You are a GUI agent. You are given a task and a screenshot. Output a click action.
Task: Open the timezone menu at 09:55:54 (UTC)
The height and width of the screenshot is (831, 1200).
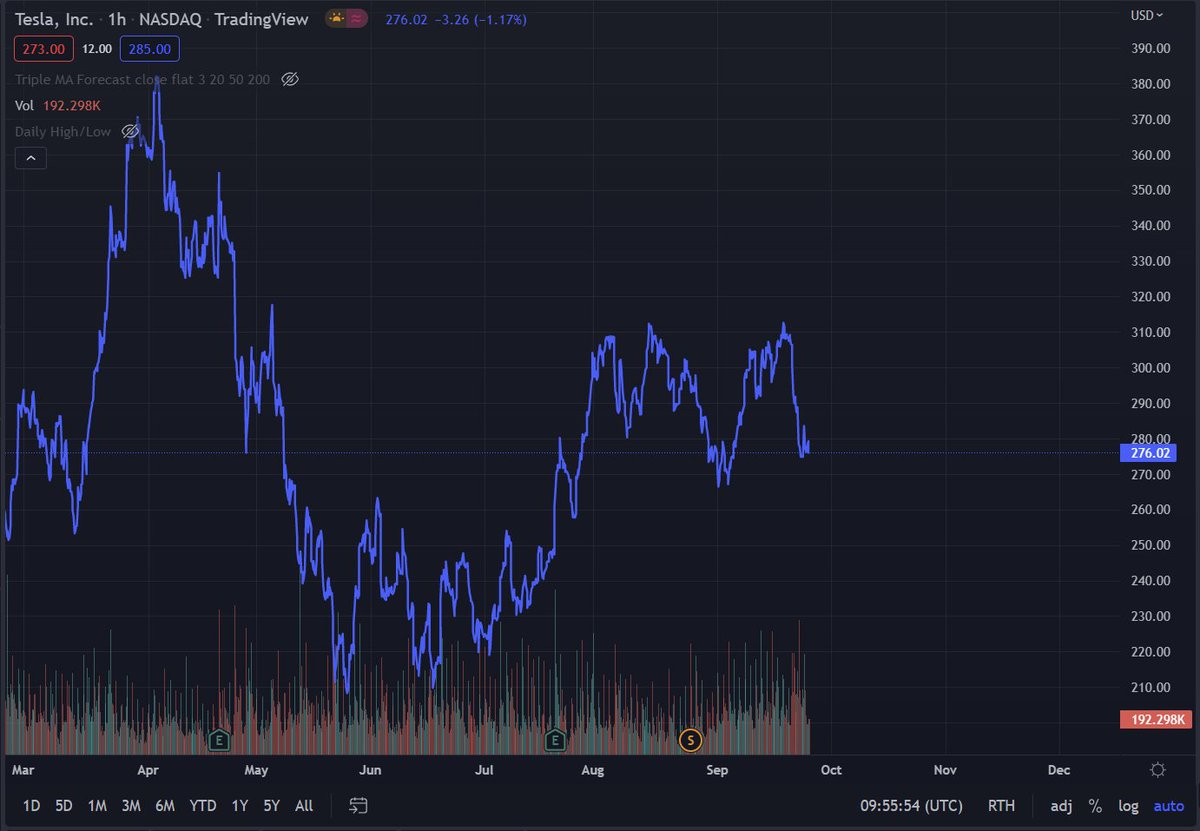911,806
